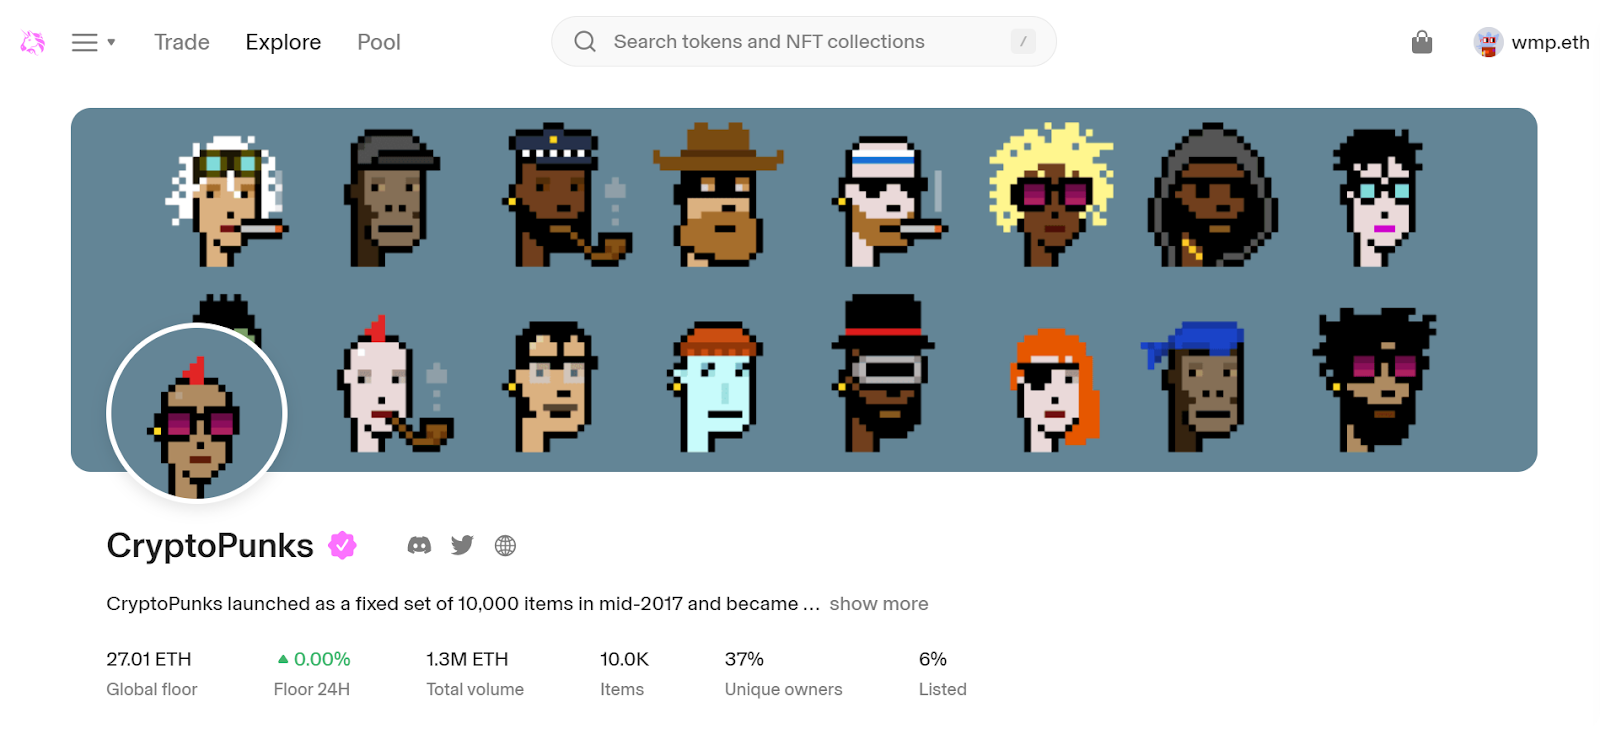
Task: Click the 6% Listed value
Action: [932, 659]
